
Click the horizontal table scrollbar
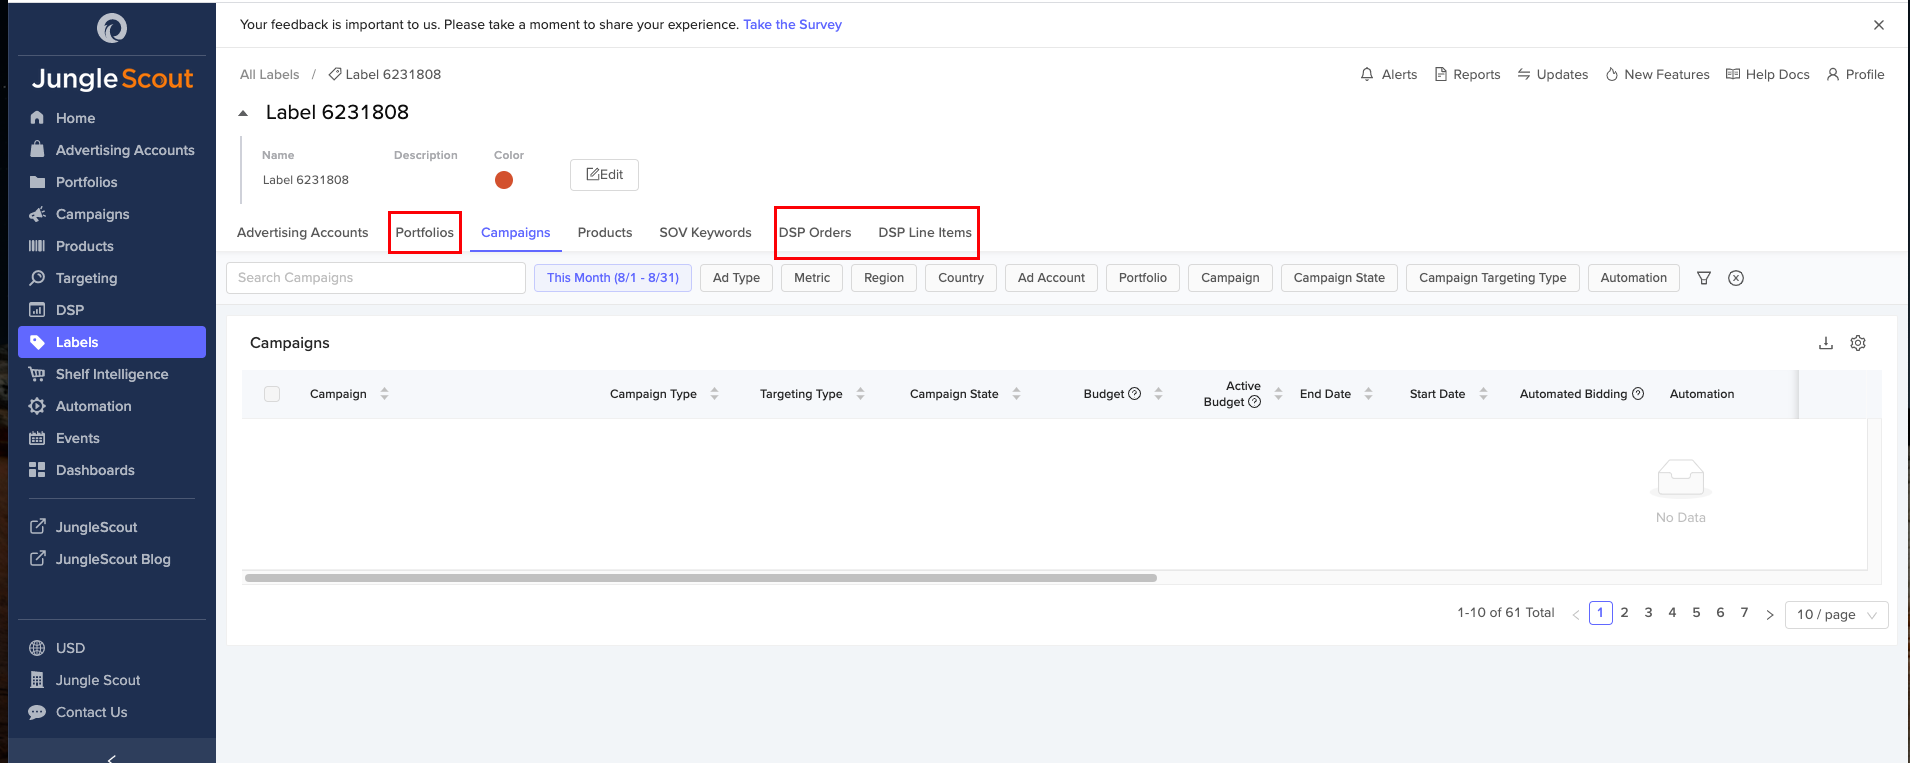point(701,578)
